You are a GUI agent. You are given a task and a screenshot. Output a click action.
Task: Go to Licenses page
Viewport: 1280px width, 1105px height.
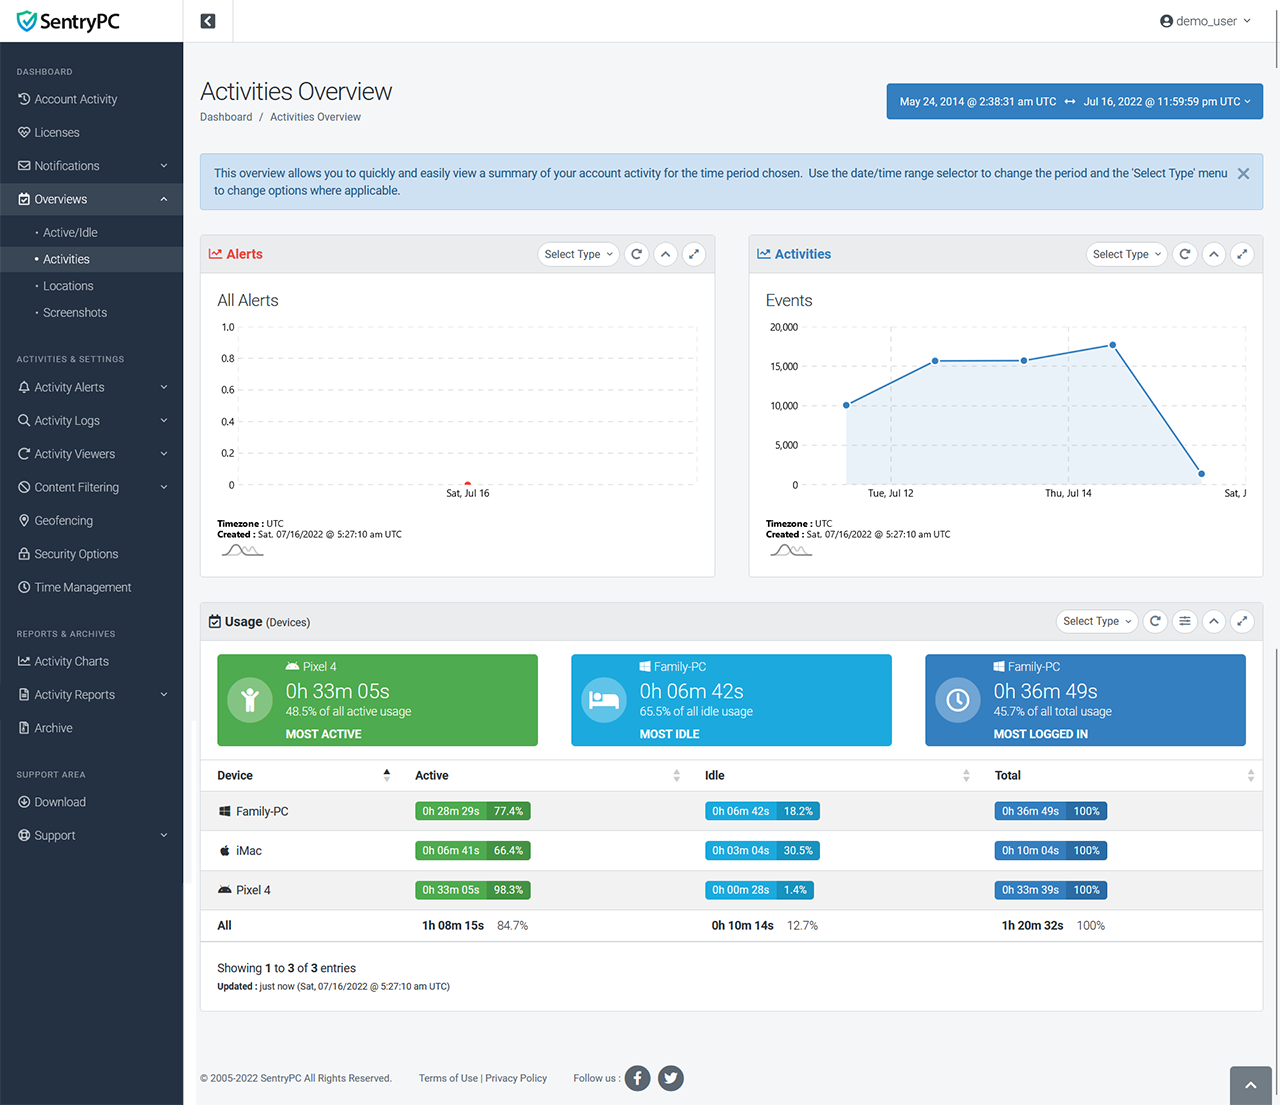[x=91, y=132]
